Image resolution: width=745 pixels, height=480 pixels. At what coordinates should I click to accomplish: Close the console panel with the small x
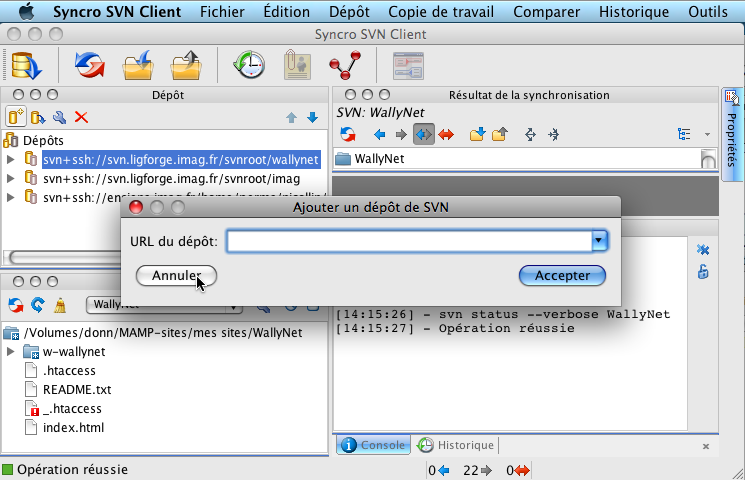click(706, 446)
